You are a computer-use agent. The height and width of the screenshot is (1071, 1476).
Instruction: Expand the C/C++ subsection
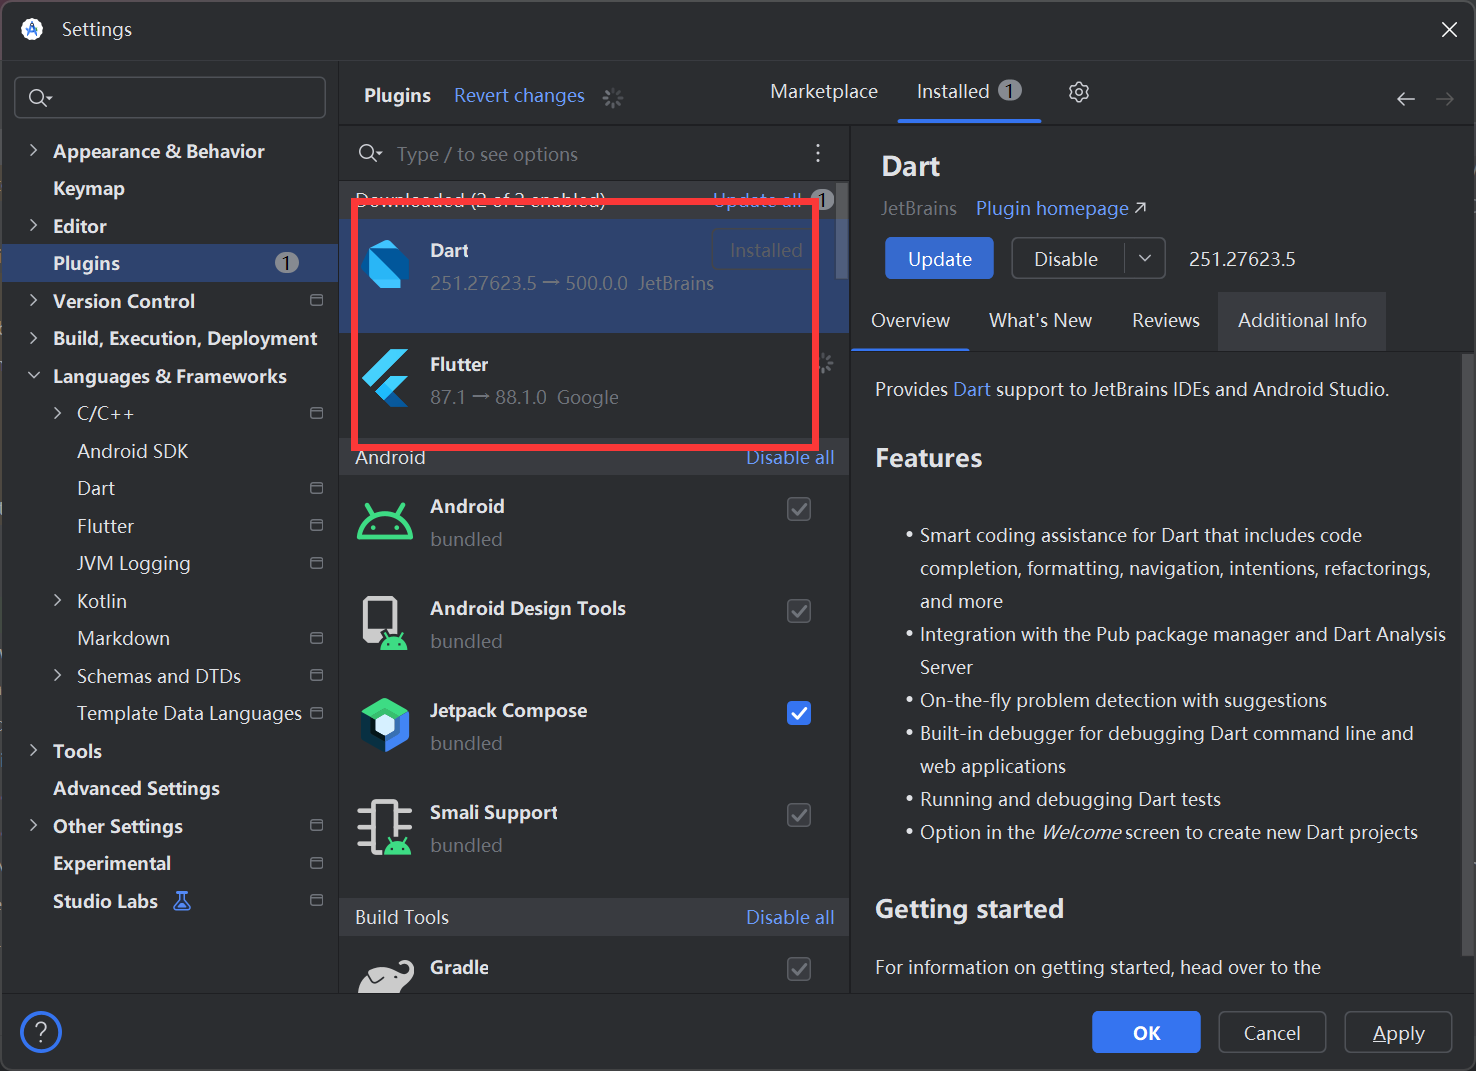point(58,413)
